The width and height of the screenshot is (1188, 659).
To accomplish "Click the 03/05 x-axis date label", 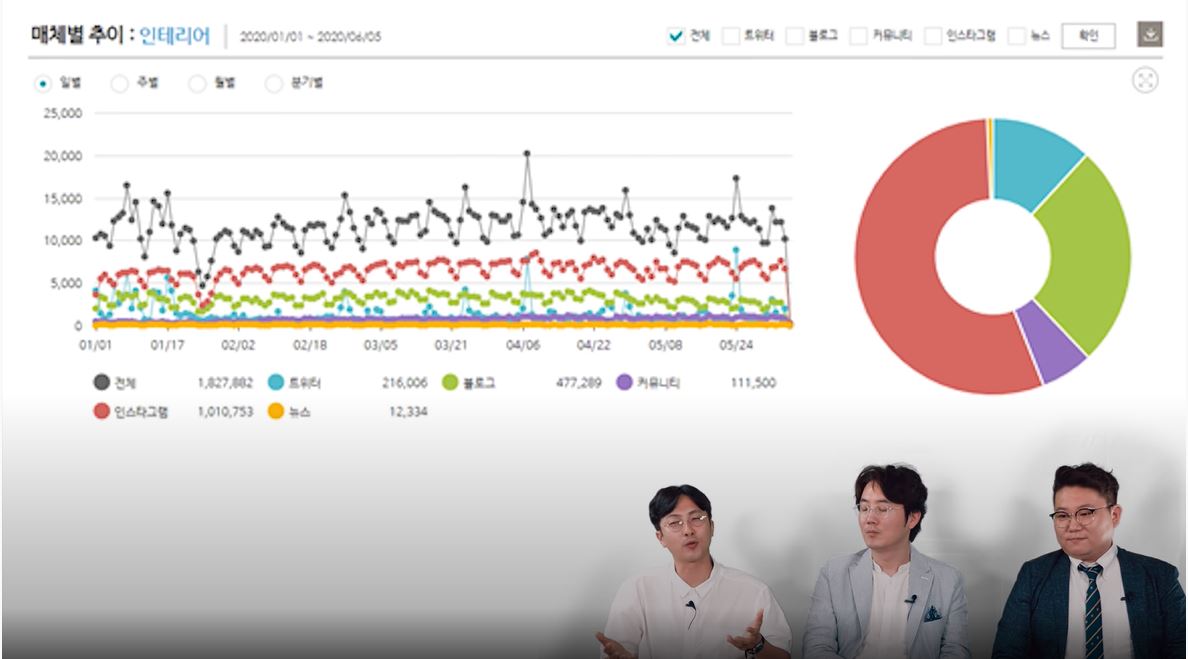I will pyautogui.click(x=380, y=345).
